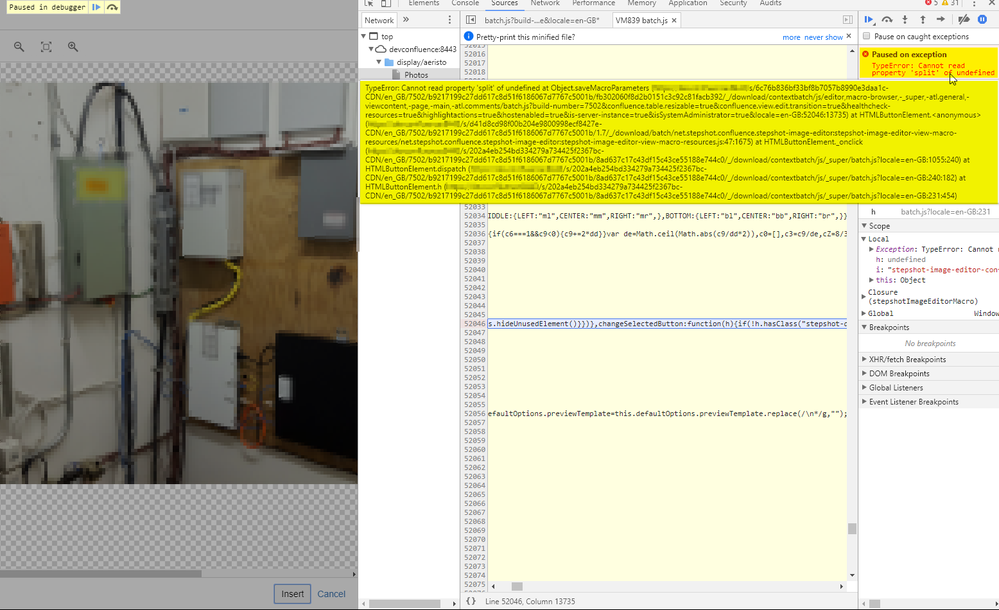Resume script from the Paused in debugger overlay
This screenshot has width=999, height=610.
click(x=96, y=7)
